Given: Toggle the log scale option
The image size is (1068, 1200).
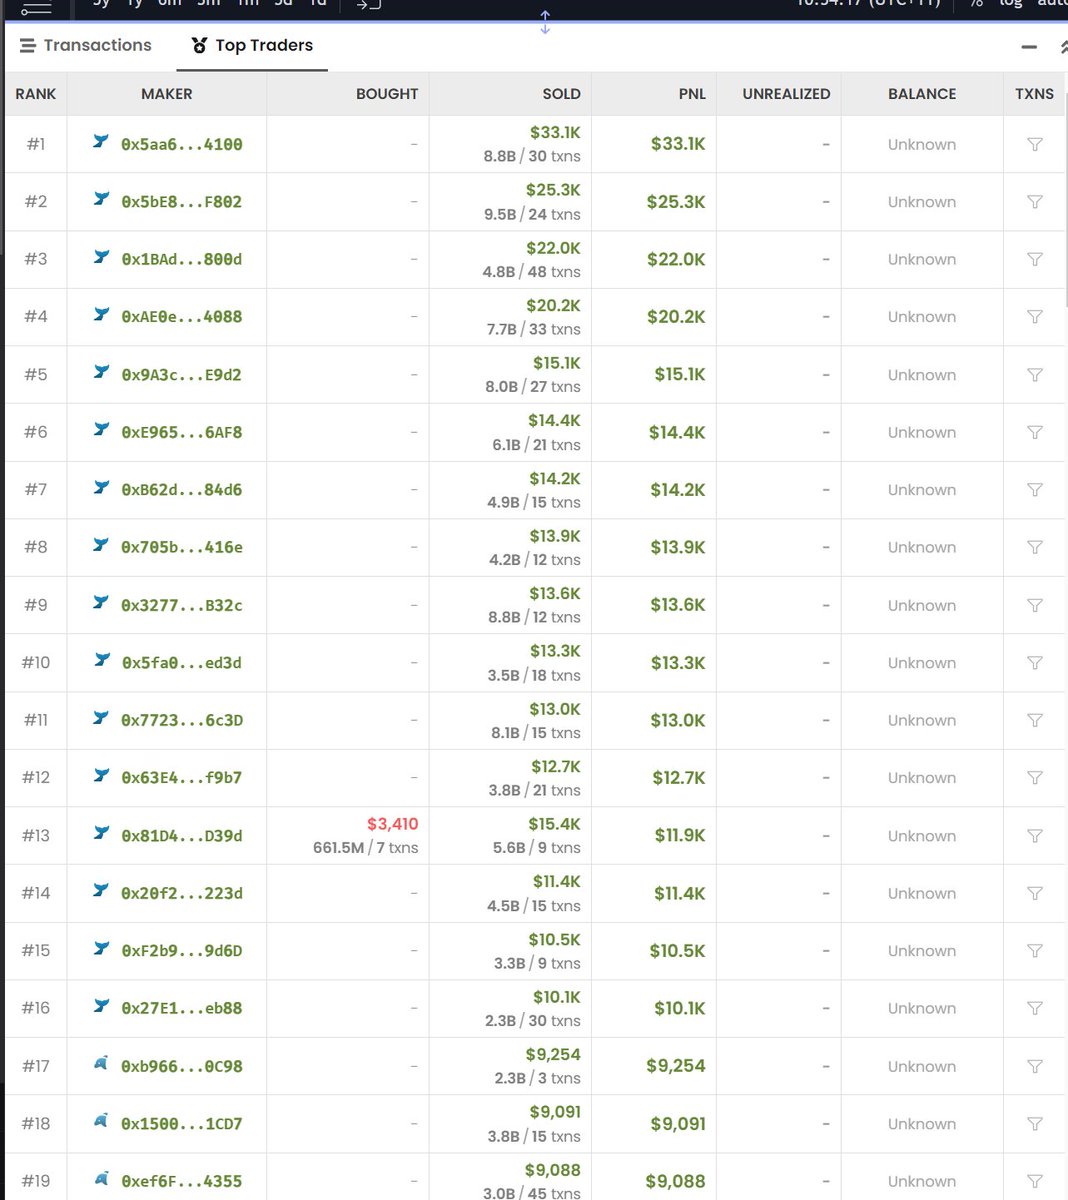Looking at the screenshot, I should pyautogui.click(x=1011, y=4).
